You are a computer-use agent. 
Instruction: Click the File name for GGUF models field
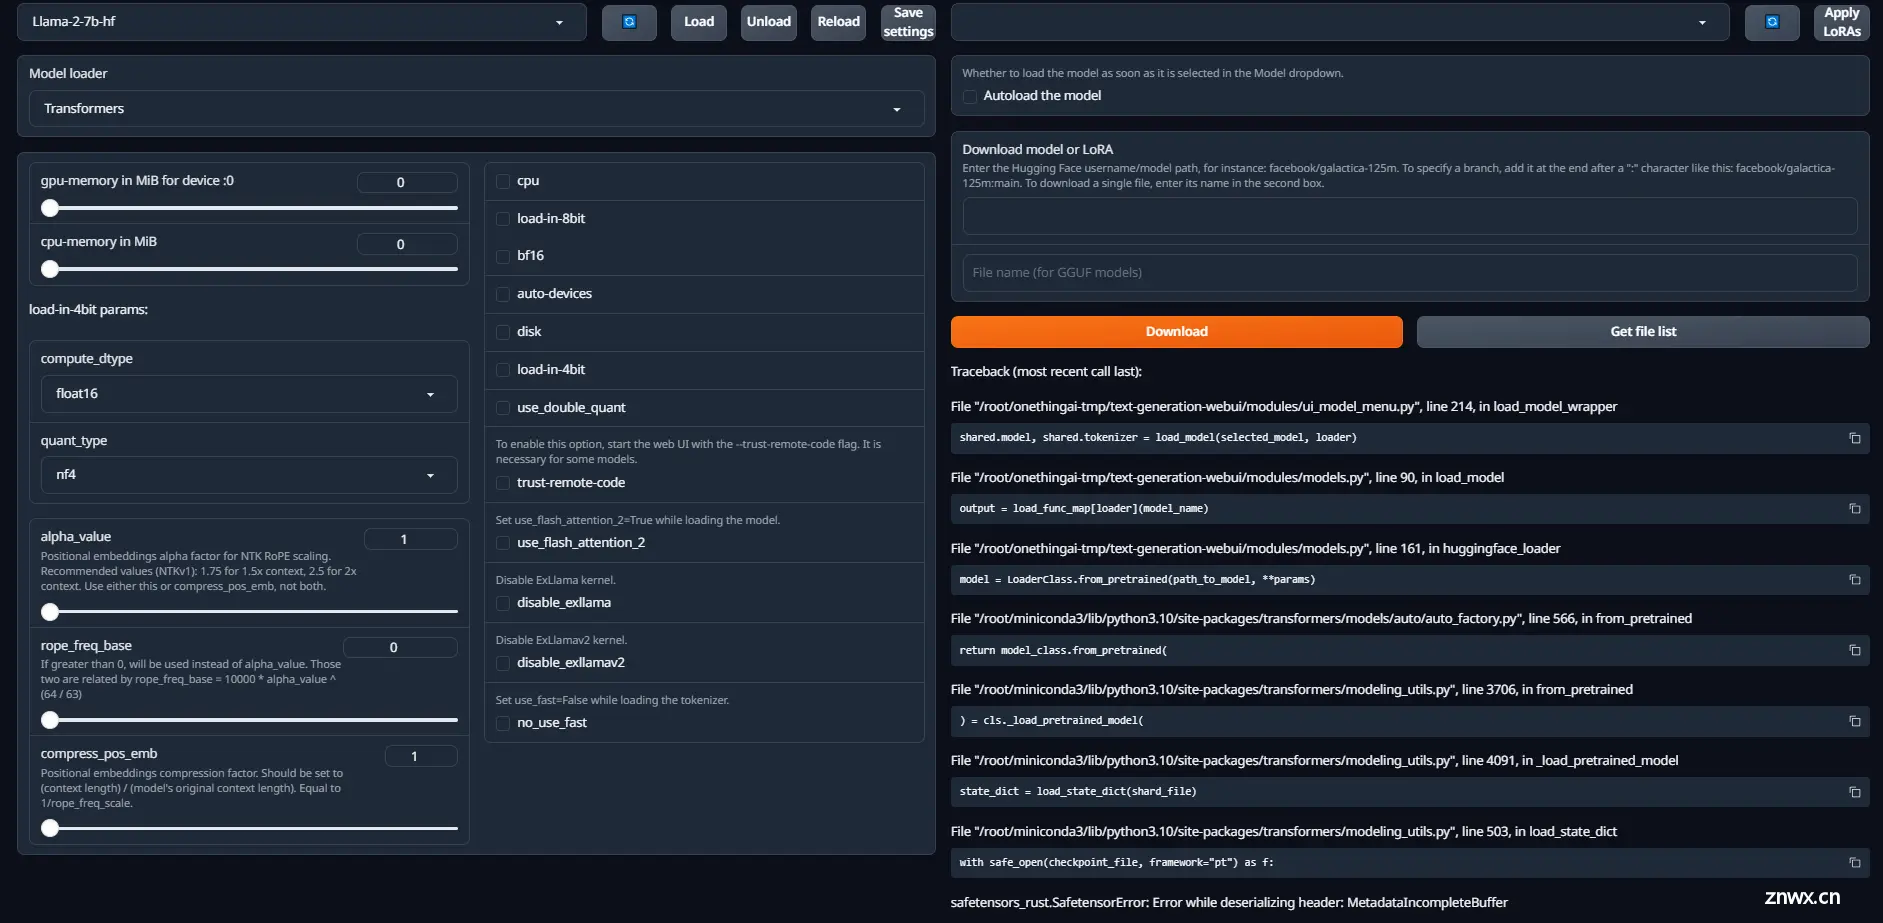tap(1410, 273)
